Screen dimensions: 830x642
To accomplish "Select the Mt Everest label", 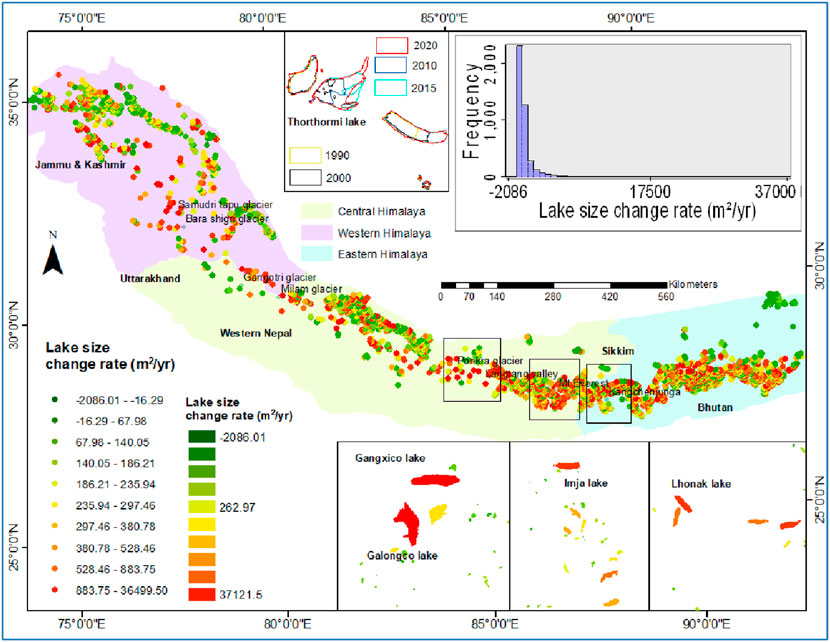I will 583,382.
